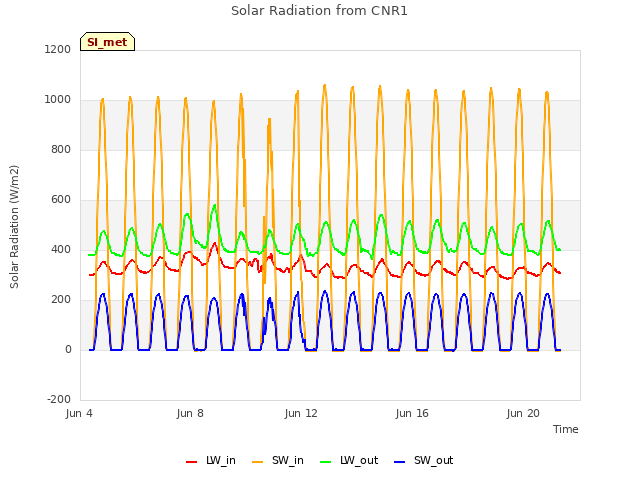Click the Solar Radiation (W/m2) axis label
This screenshot has height=480, width=640.
pyautogui.click(x=14, y=227)
